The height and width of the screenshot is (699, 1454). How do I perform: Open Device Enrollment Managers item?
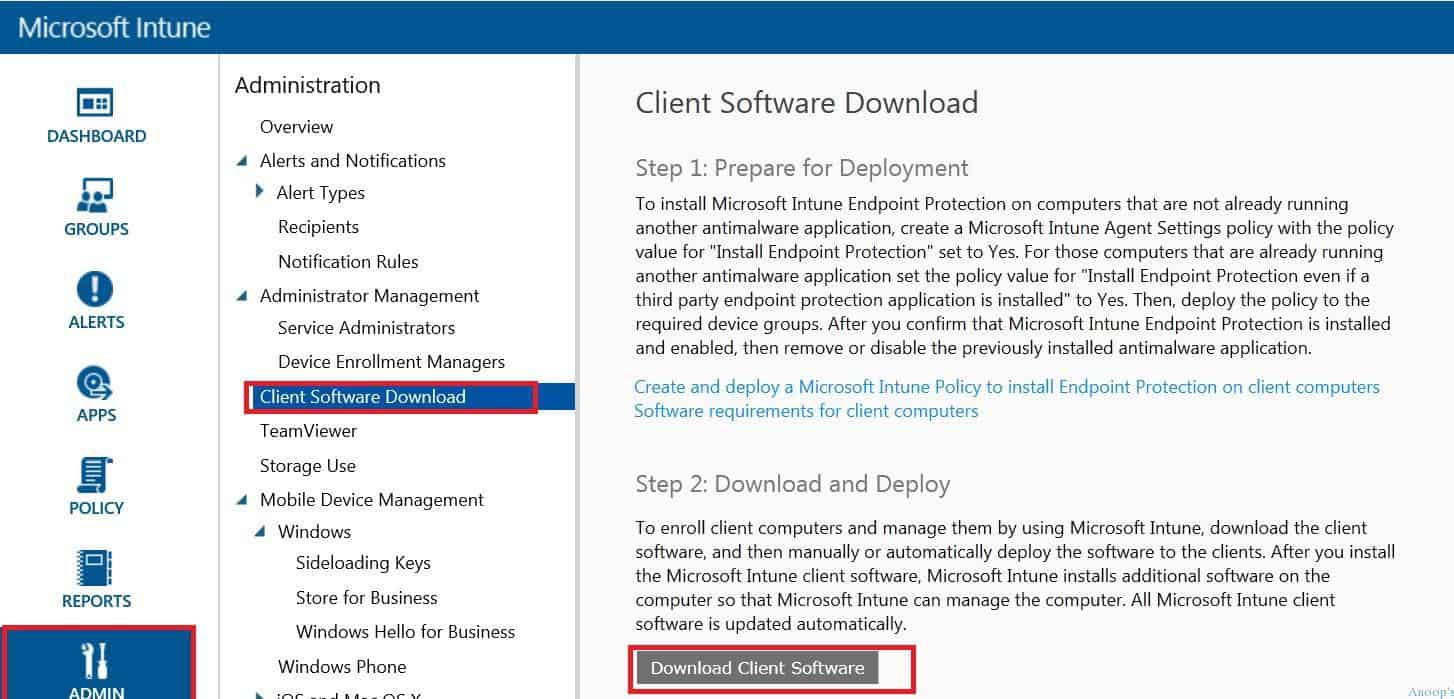pos(391,362)
